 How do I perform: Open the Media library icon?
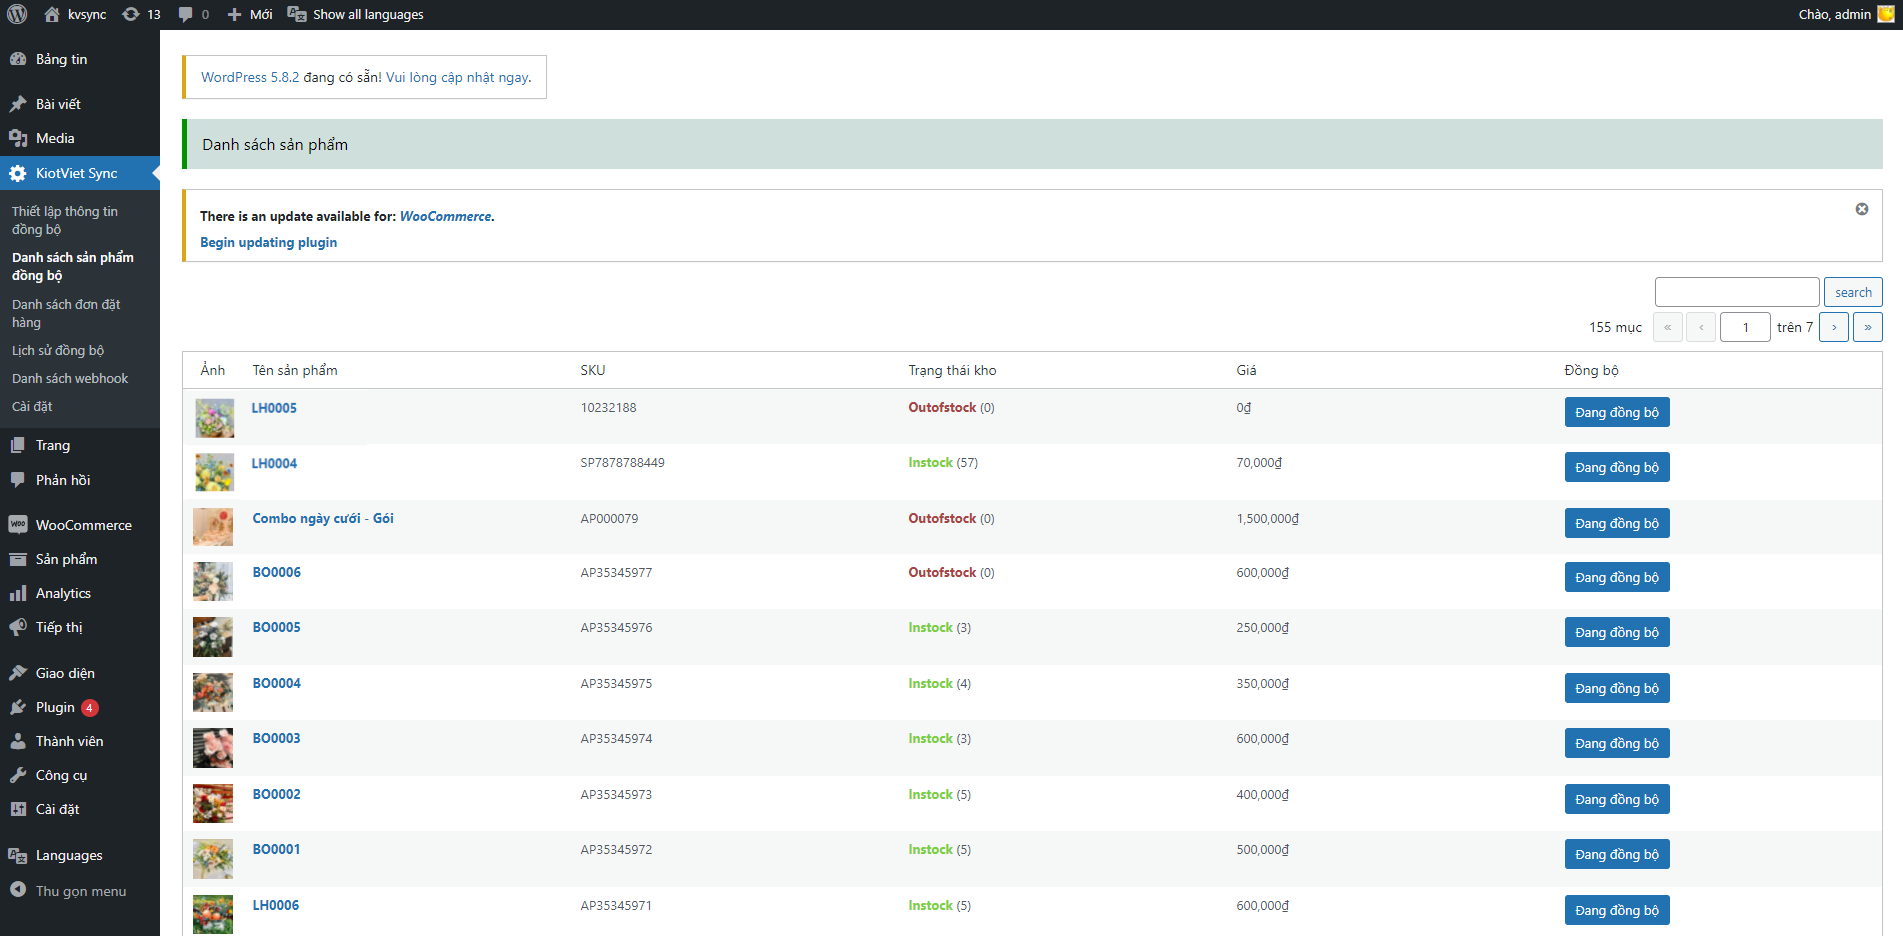point(18,138)
